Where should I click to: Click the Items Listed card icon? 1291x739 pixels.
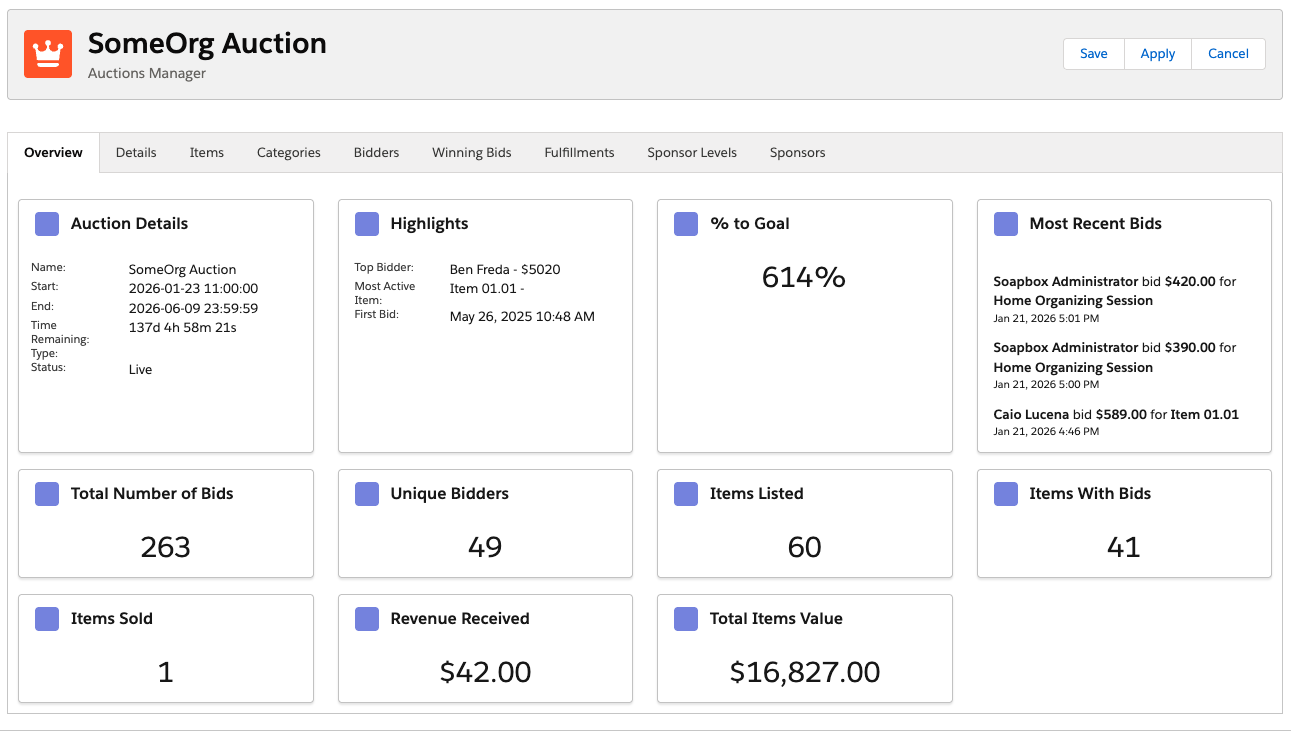686,494
